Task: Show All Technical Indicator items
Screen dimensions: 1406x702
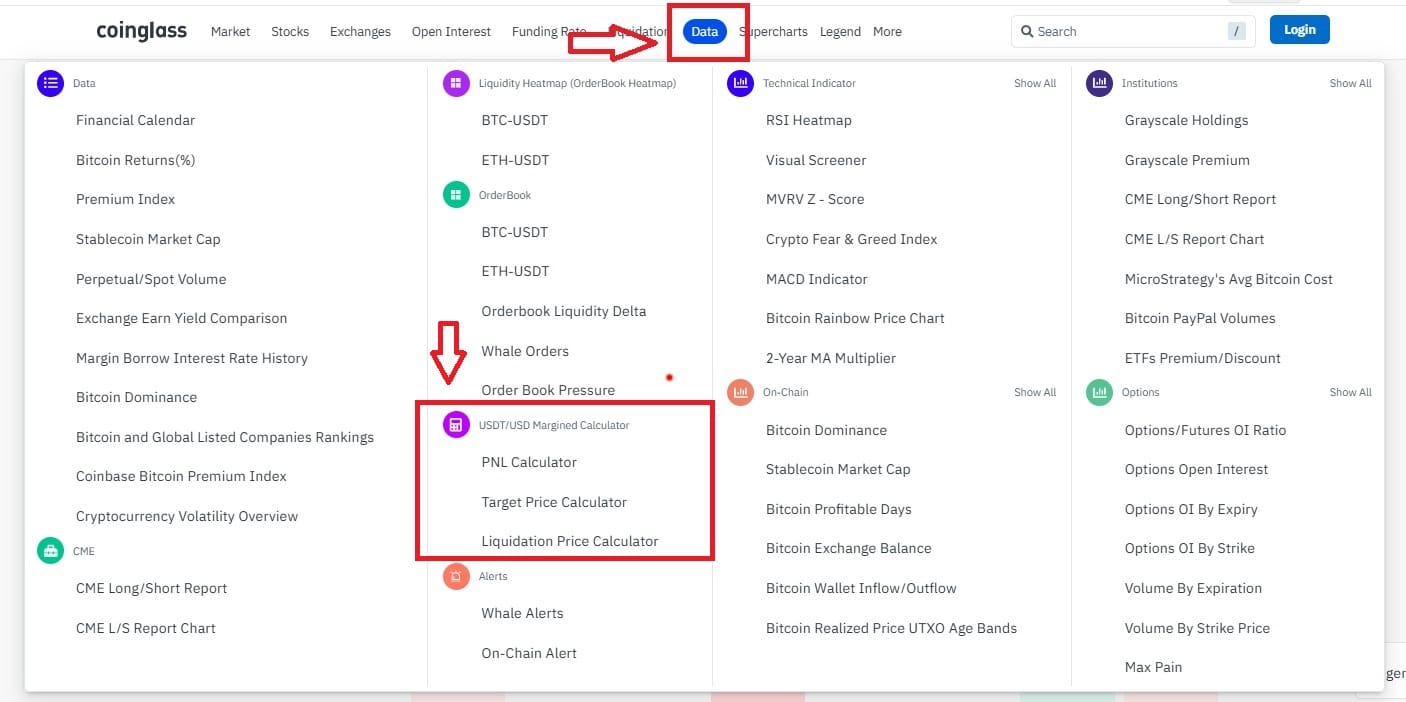Action: pyautogui.click(x=1035, y=84)
